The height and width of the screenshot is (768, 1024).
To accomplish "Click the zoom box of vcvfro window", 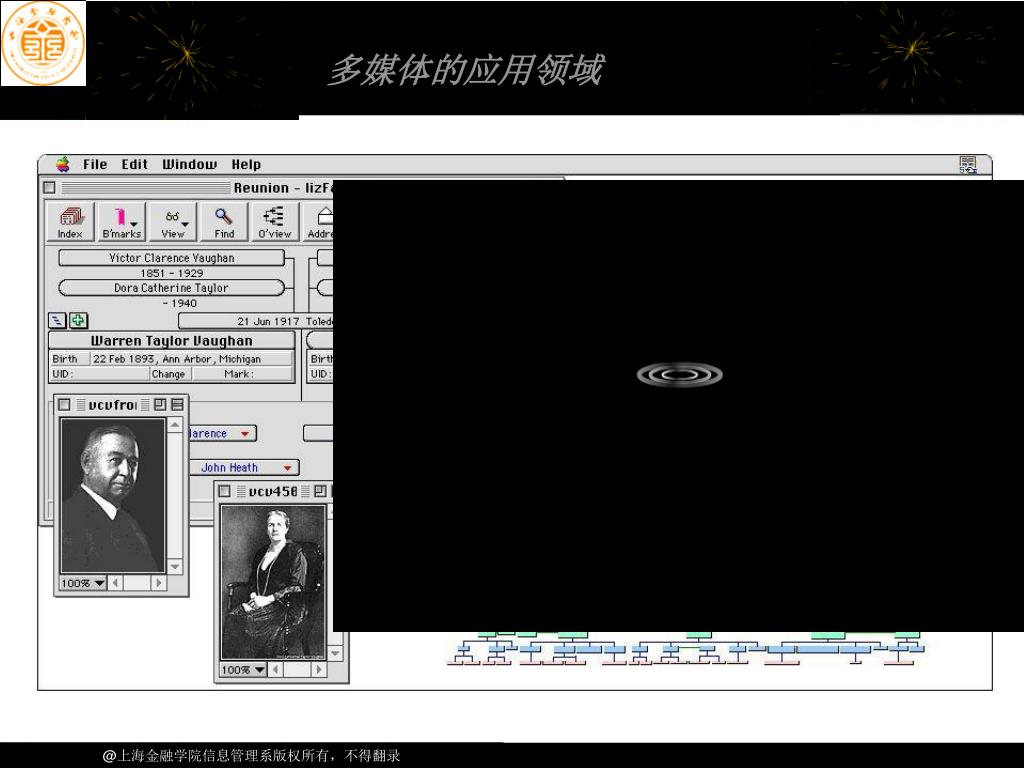I will [x=160, y=405].
